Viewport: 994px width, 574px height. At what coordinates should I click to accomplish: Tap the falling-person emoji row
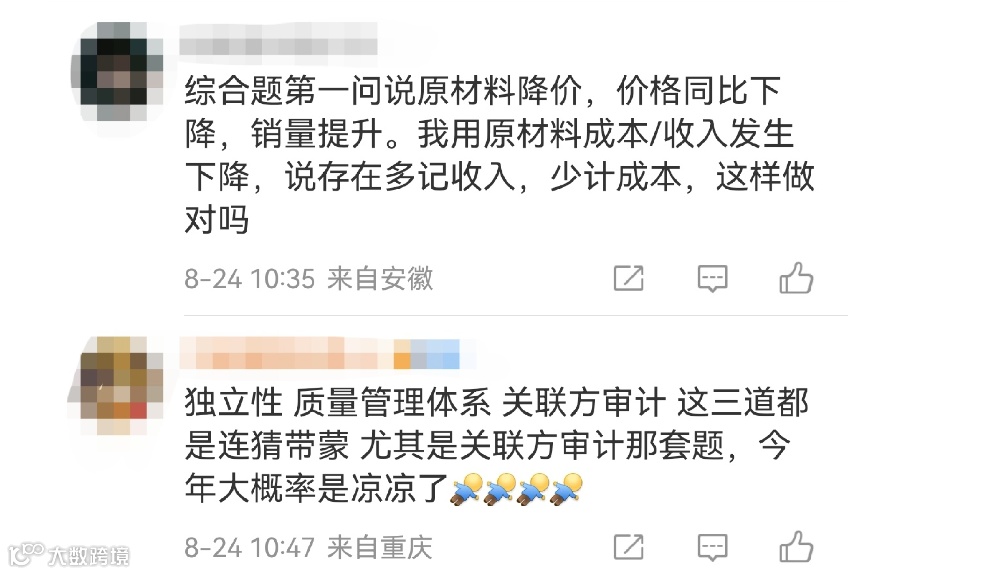click(x=517, y=489)
